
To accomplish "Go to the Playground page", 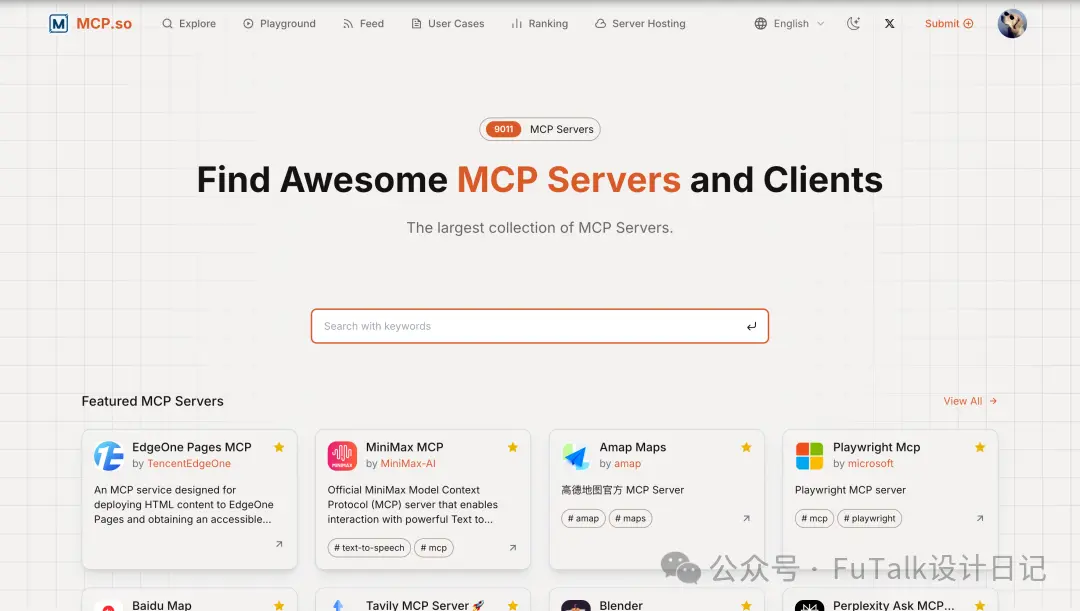I will click(279, 23).
